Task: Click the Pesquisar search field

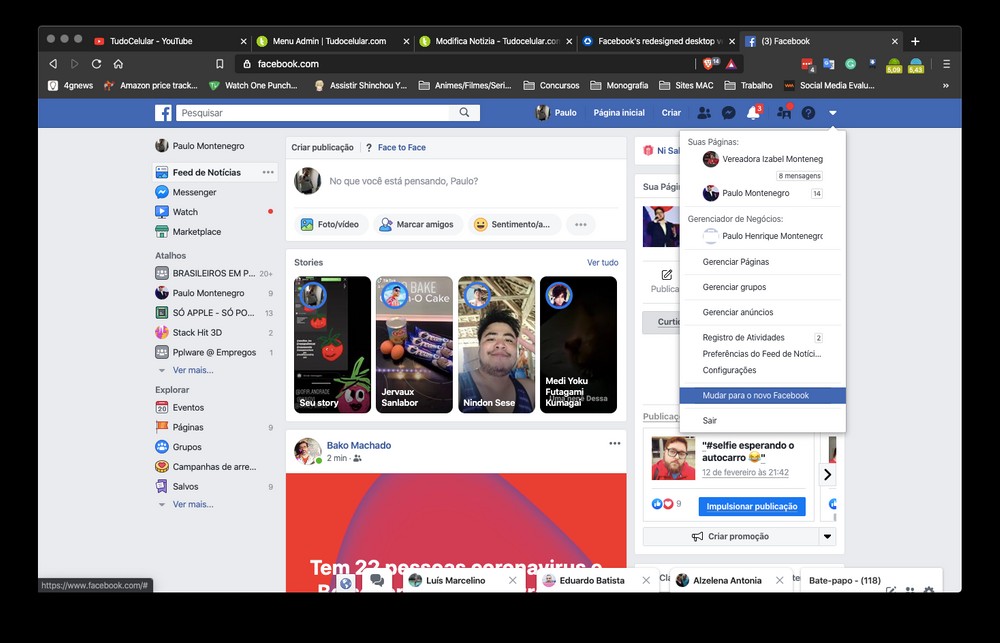Action: pyautogui.click(x=313, y=113)
